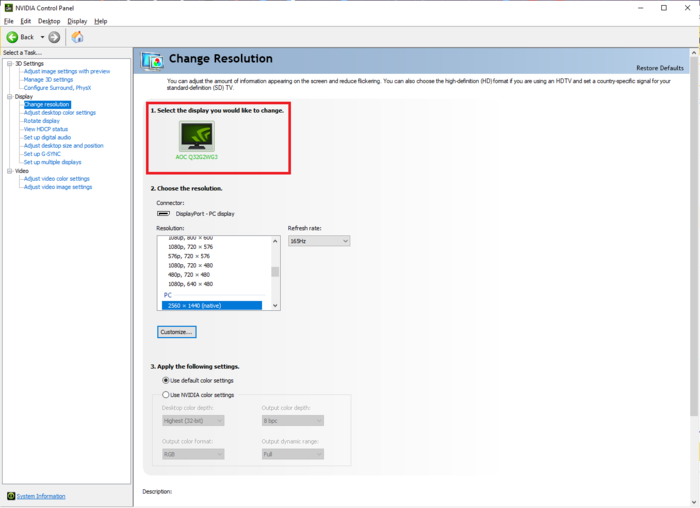The image size is (700, 508).
Task: Open the Display menu
Action: coord(77,21)
